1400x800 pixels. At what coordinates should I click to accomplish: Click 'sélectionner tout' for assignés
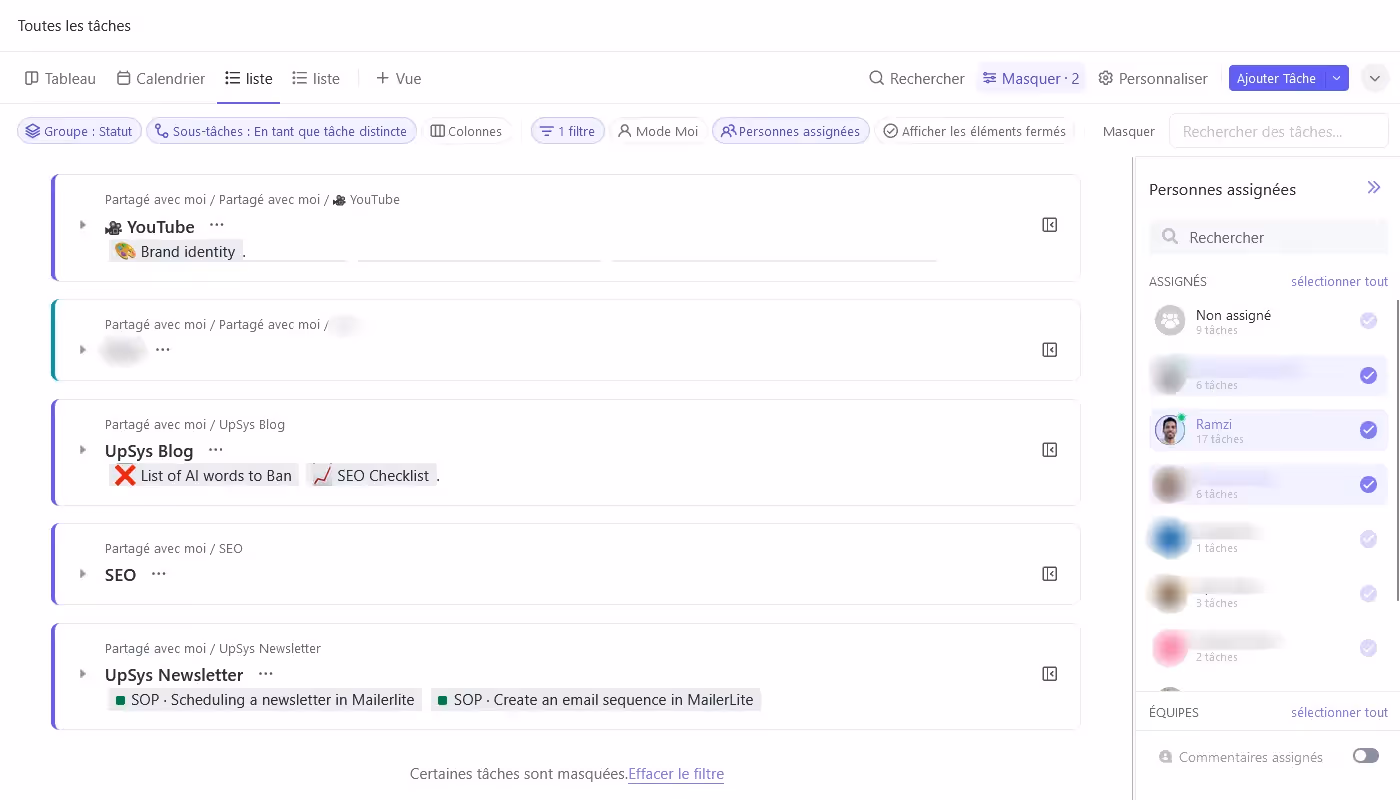click(1339, 281)
